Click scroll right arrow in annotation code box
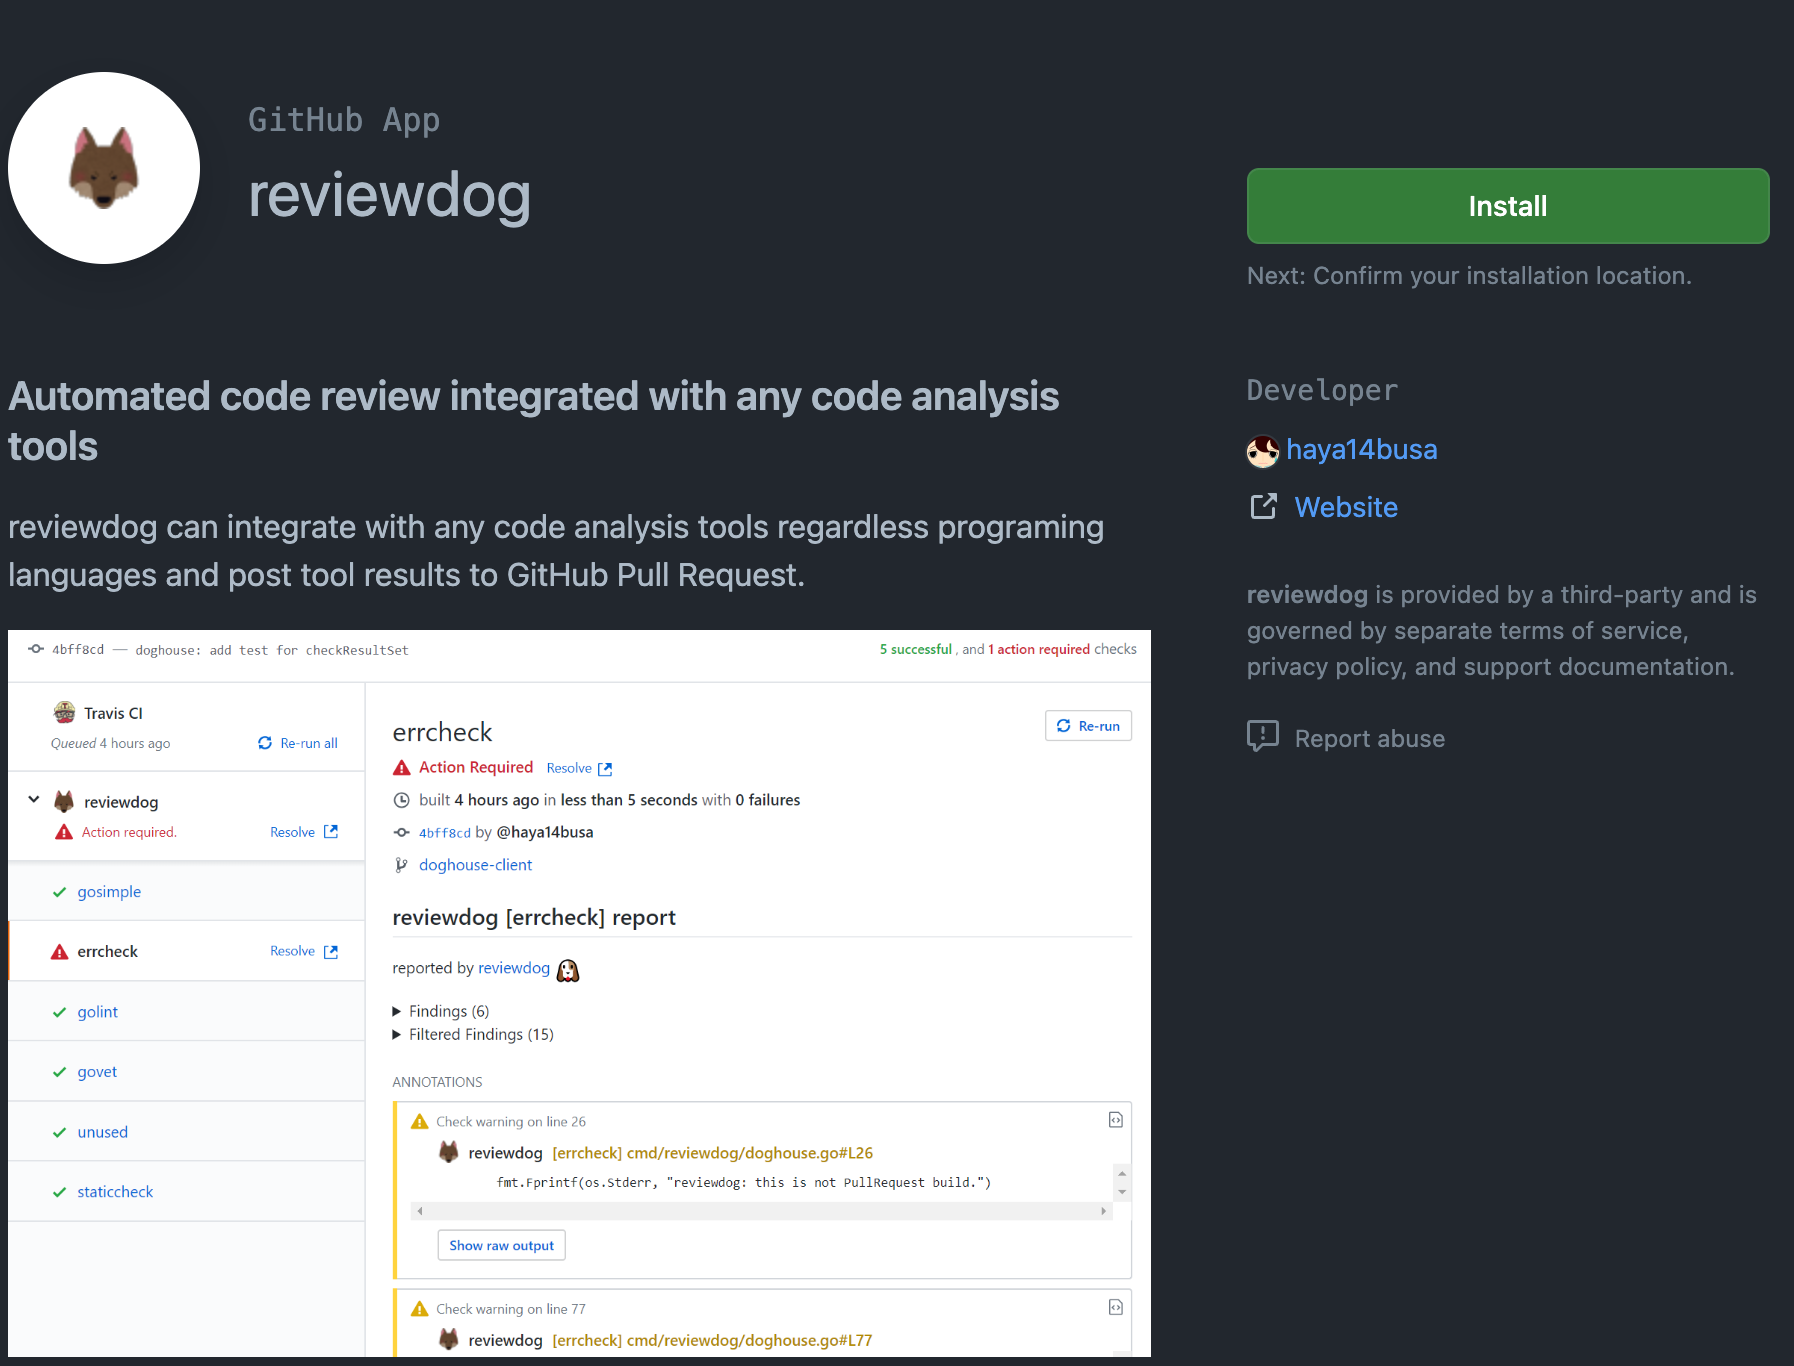 1103,1211
